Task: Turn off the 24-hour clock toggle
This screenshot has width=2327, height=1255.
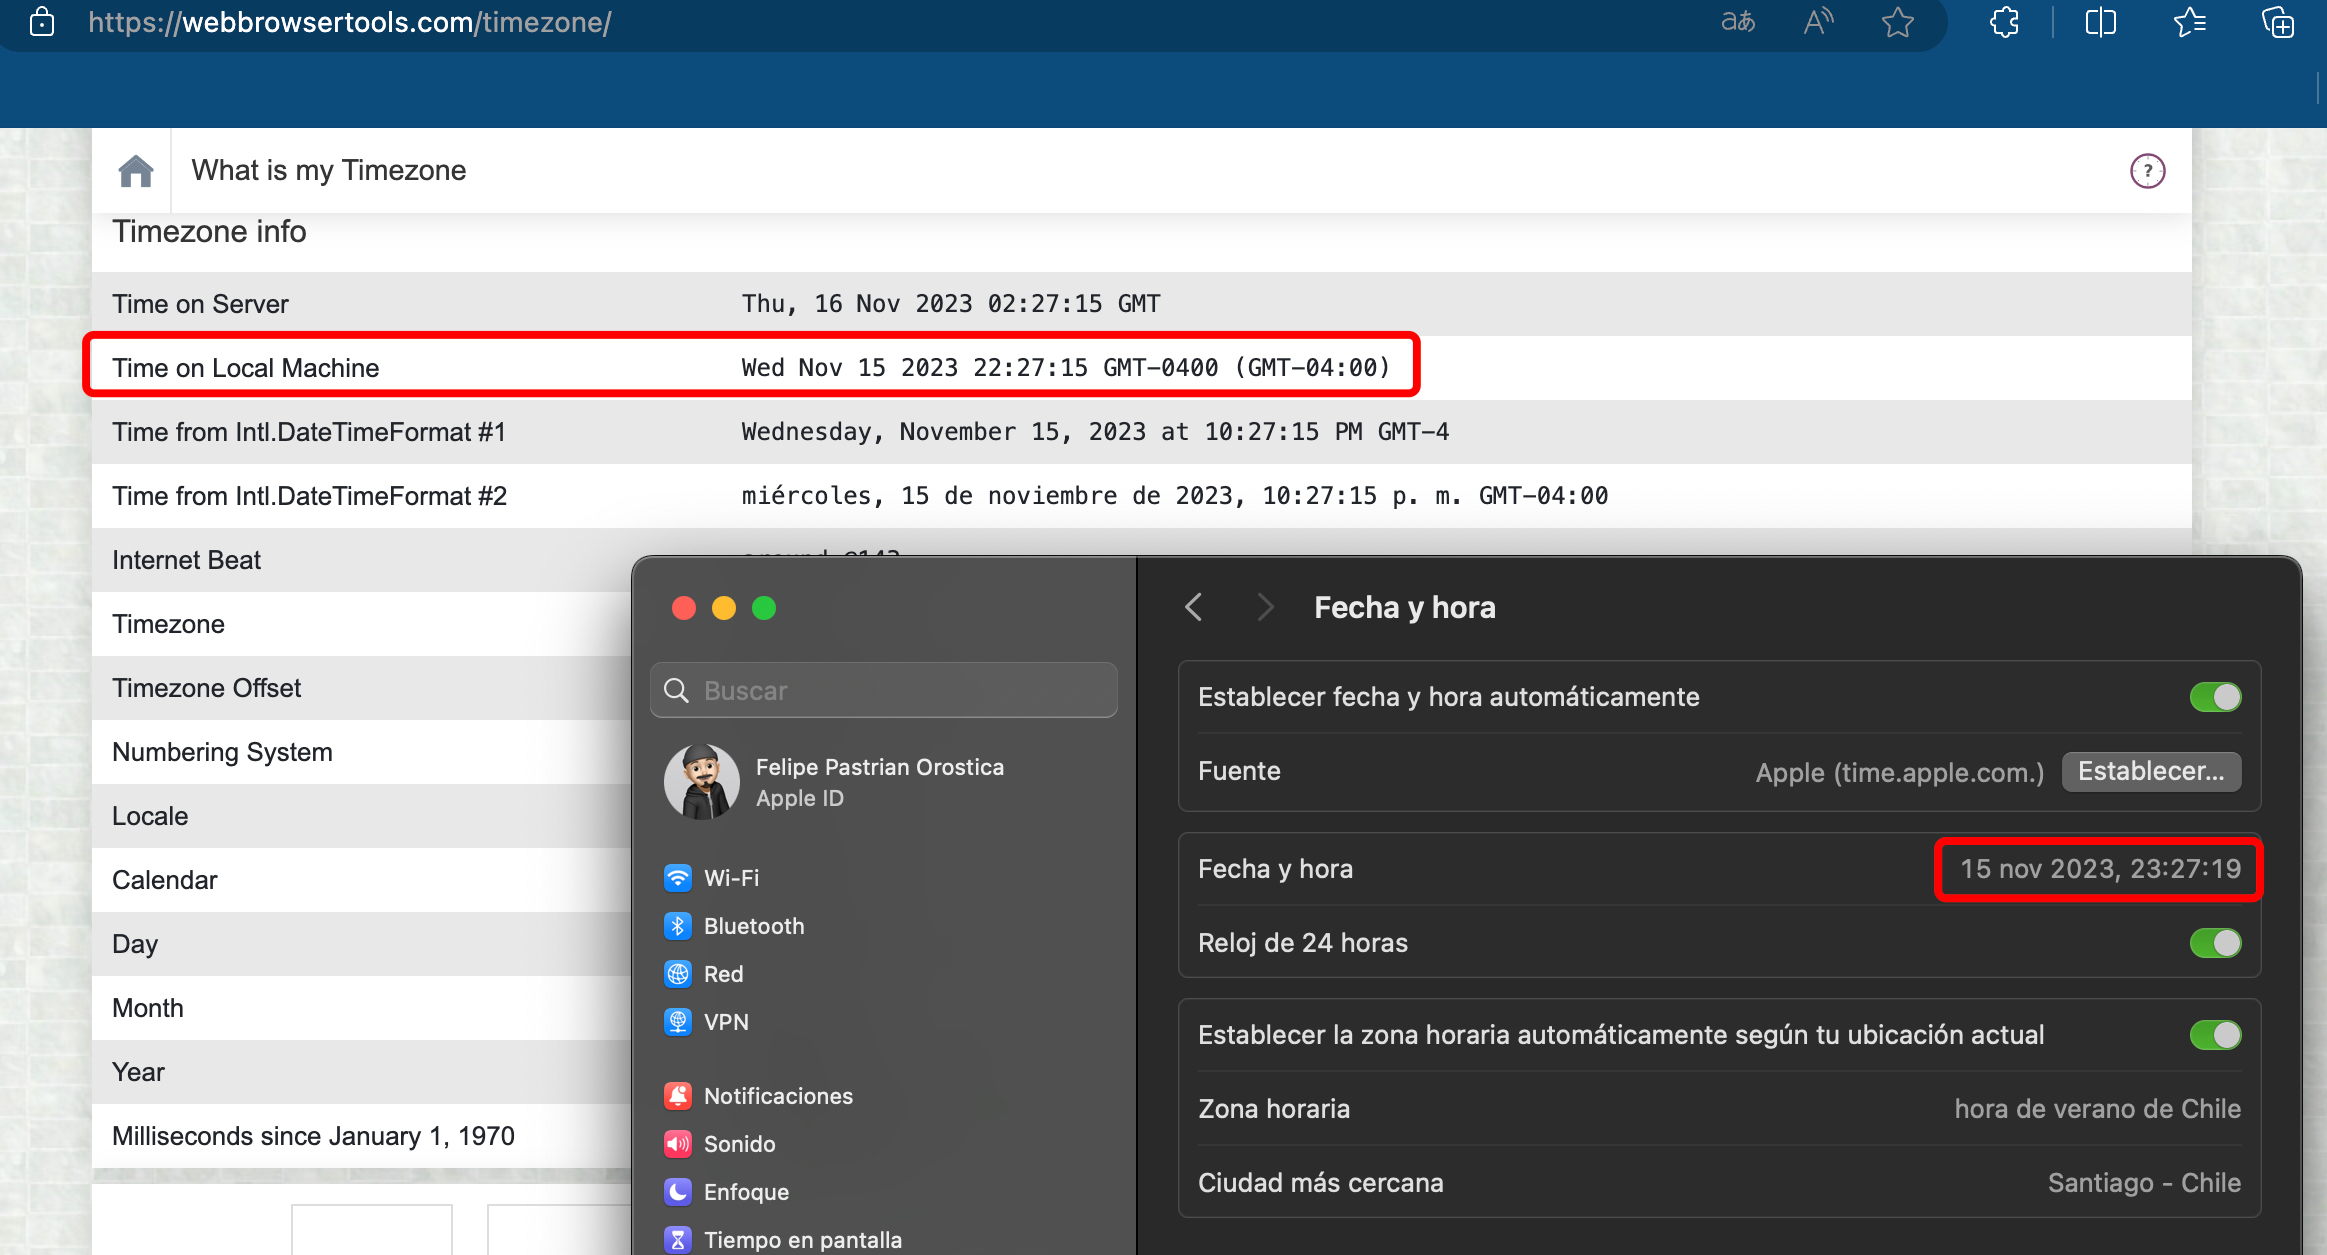Action: (2215, 943)
